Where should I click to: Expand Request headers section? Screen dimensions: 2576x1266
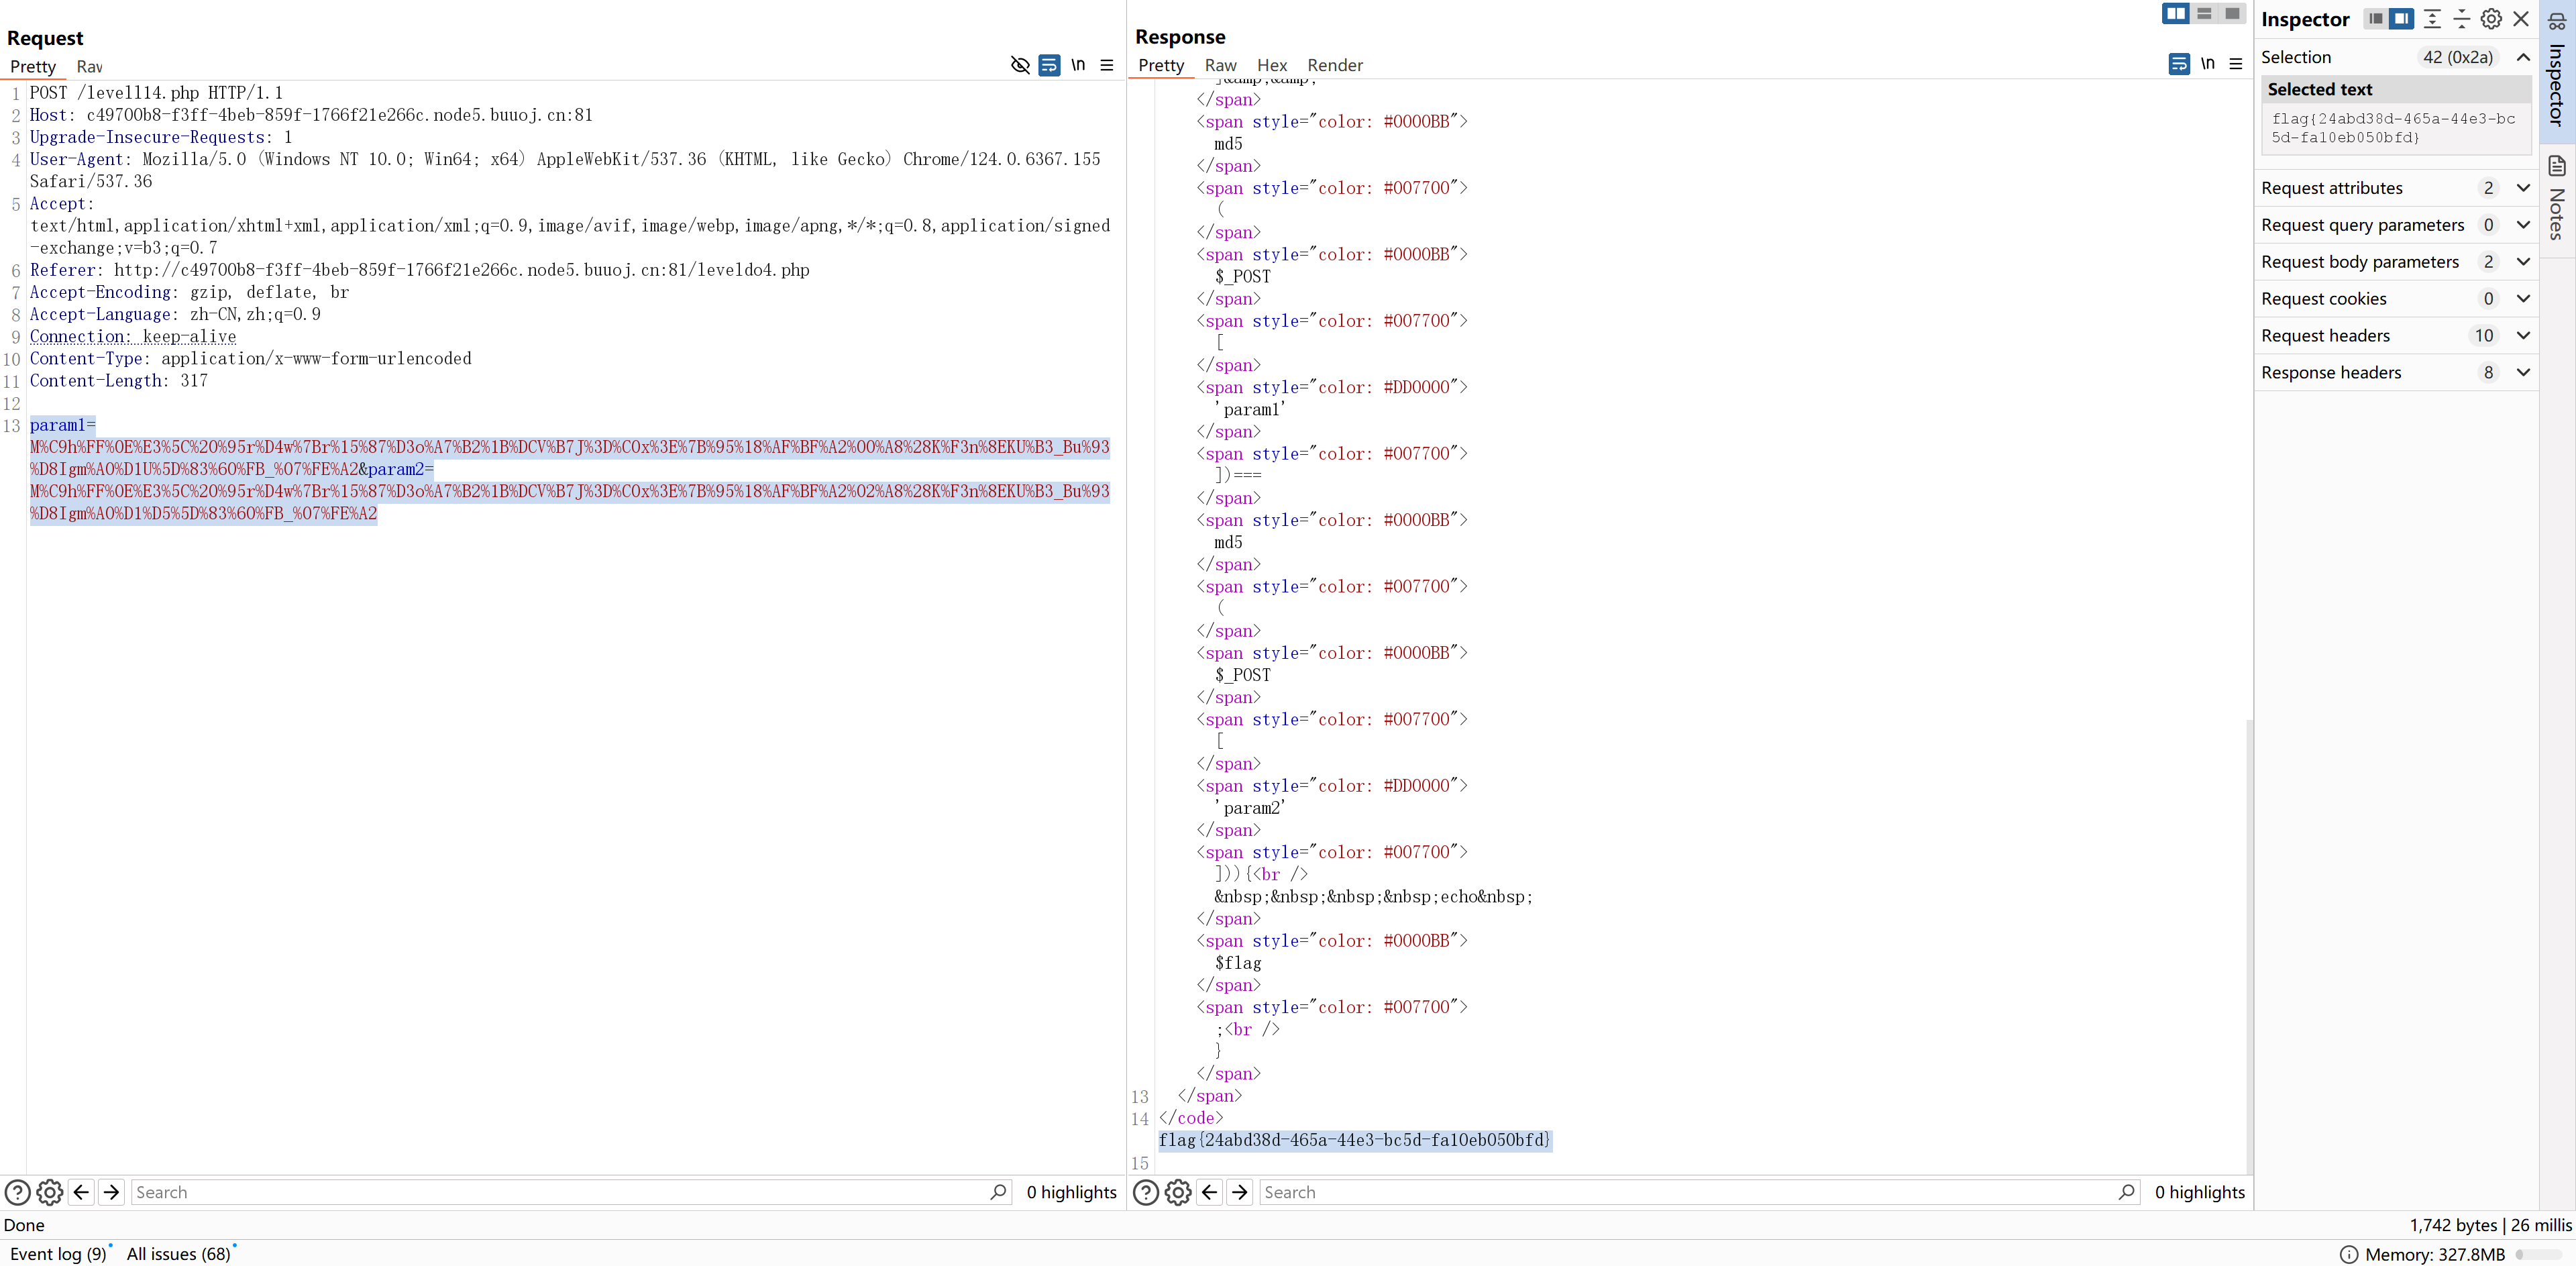pos(2523,336)
